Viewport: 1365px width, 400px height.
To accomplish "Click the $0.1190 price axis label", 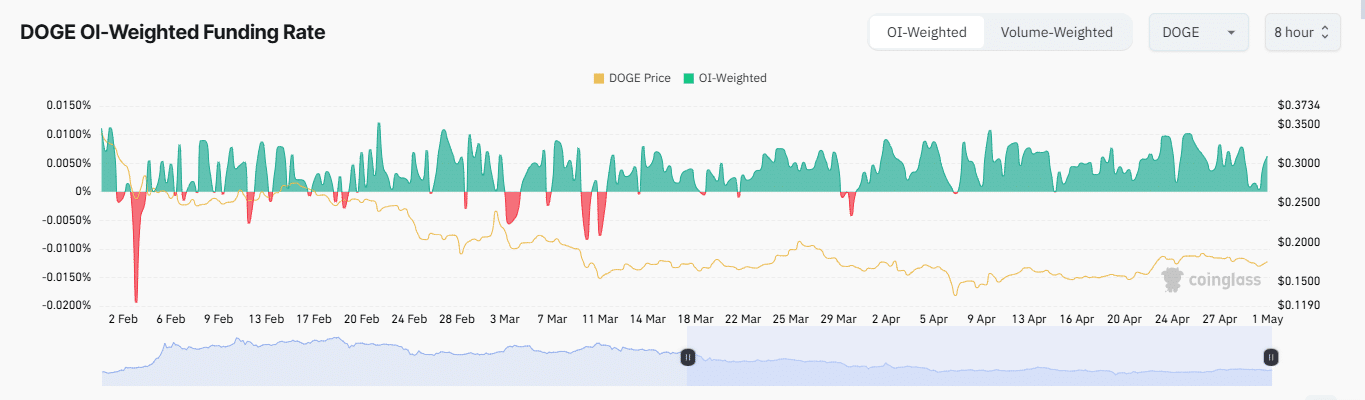I will click(x=1300, y=305).
